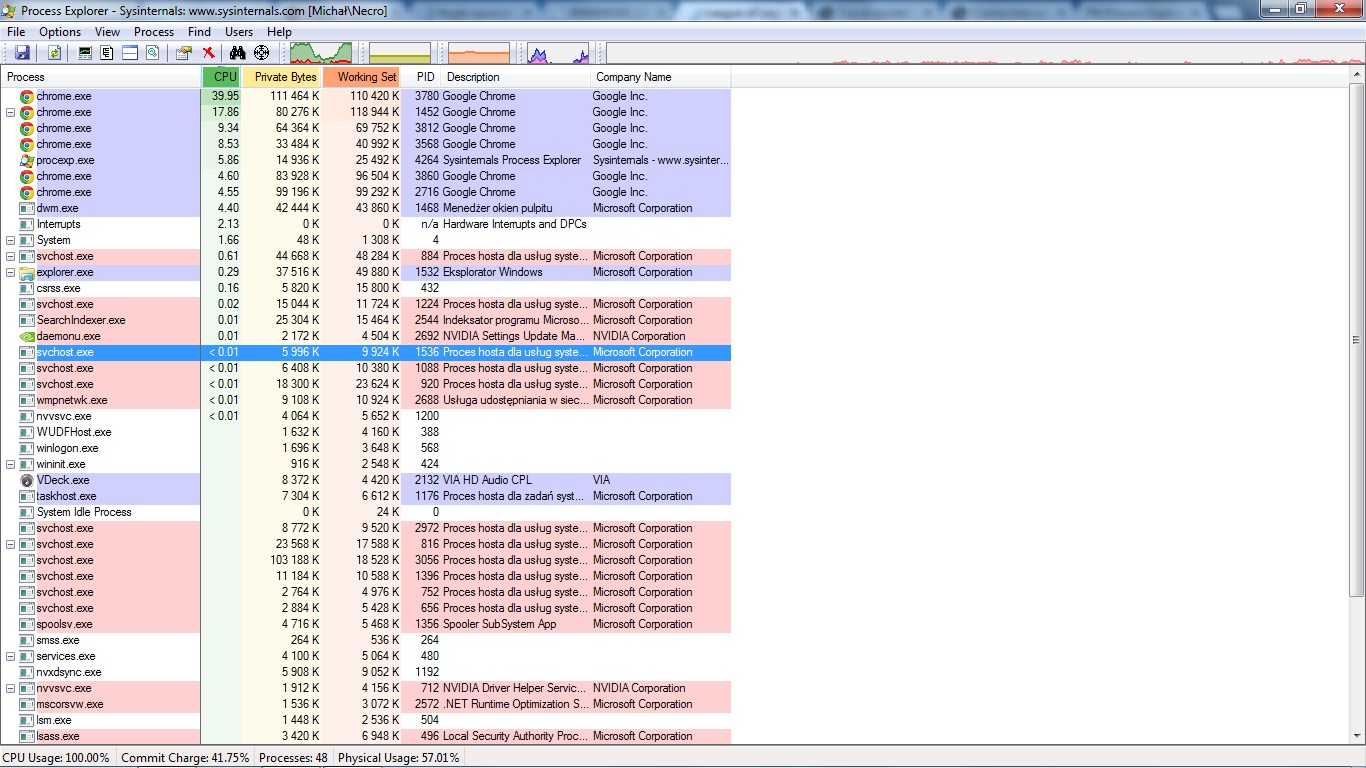1366x768 pixels.
Task: Open the green CPU usage mini graph
Action: point(321,53)
